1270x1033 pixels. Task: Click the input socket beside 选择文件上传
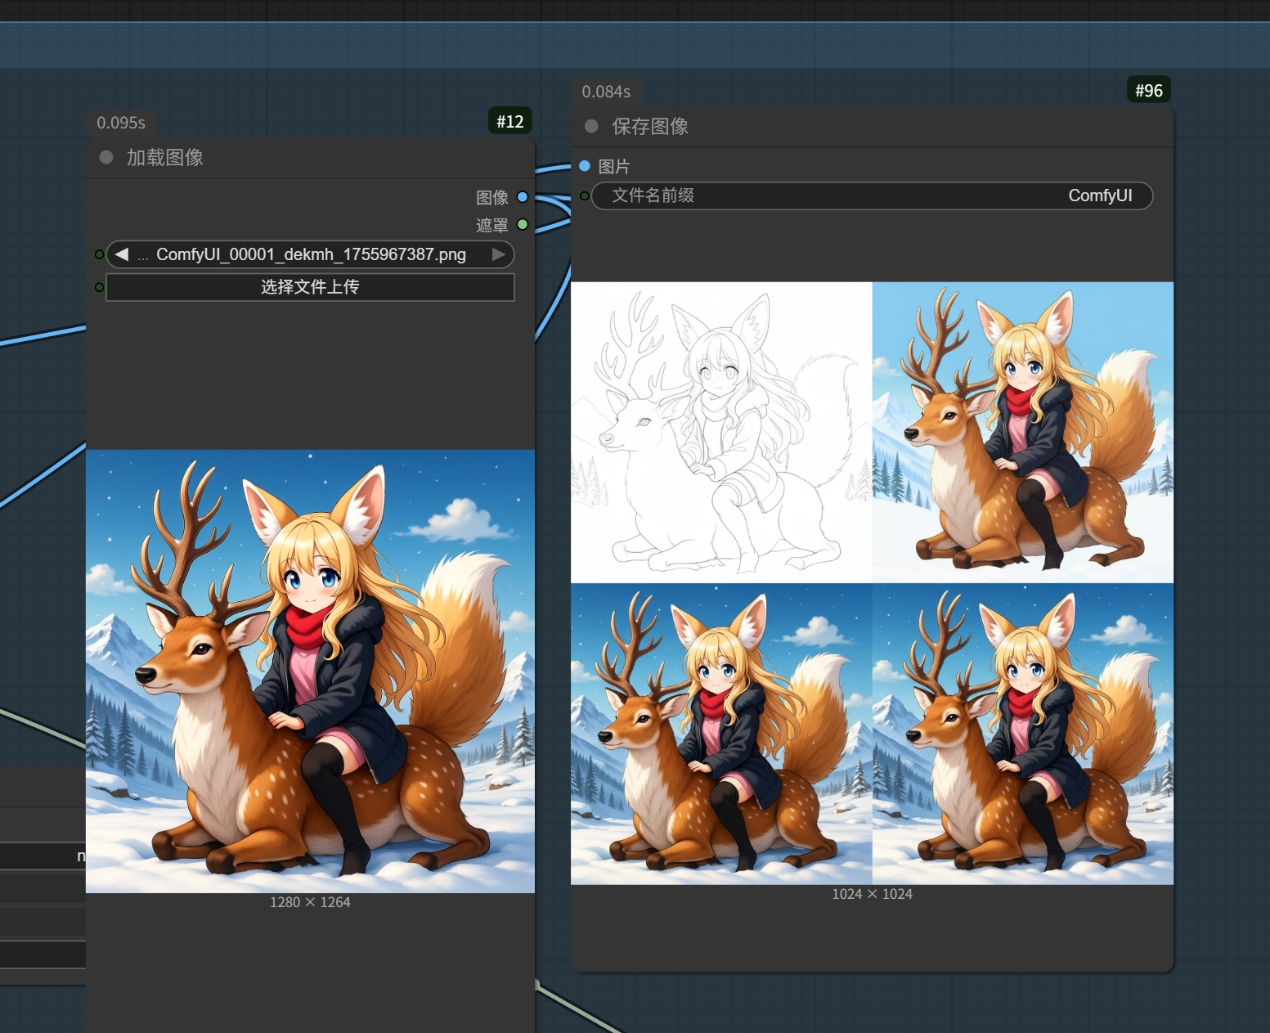[x=99, y=288]
